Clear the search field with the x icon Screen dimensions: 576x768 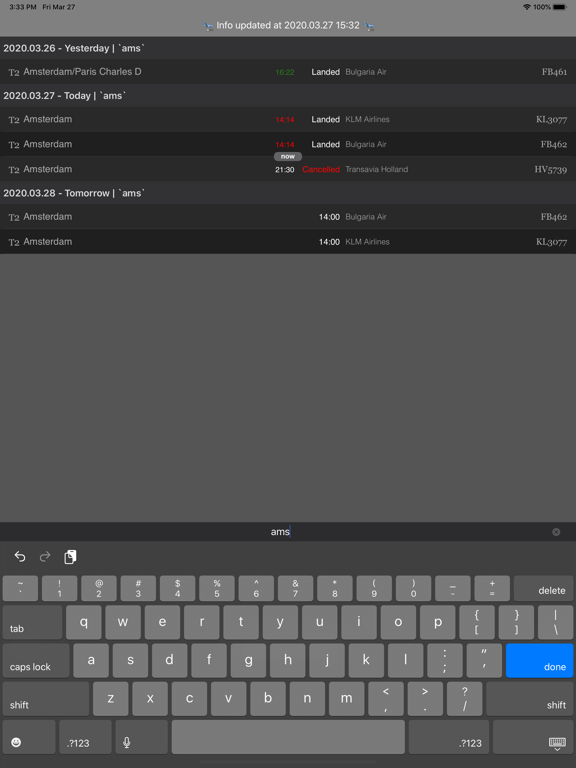point(556,532)
